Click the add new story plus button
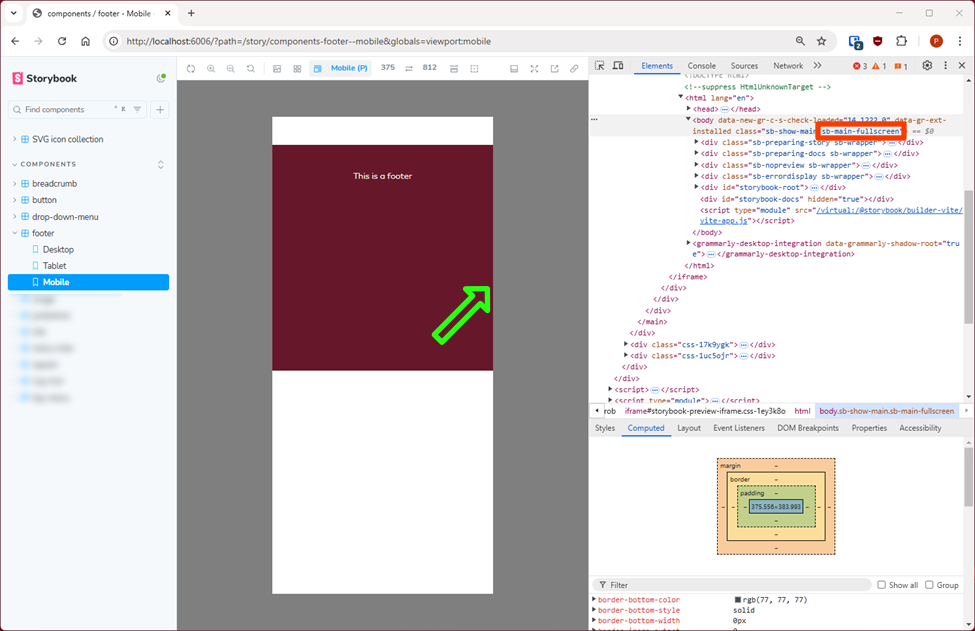This screenshot has height=631, width=975. [160, 109]
